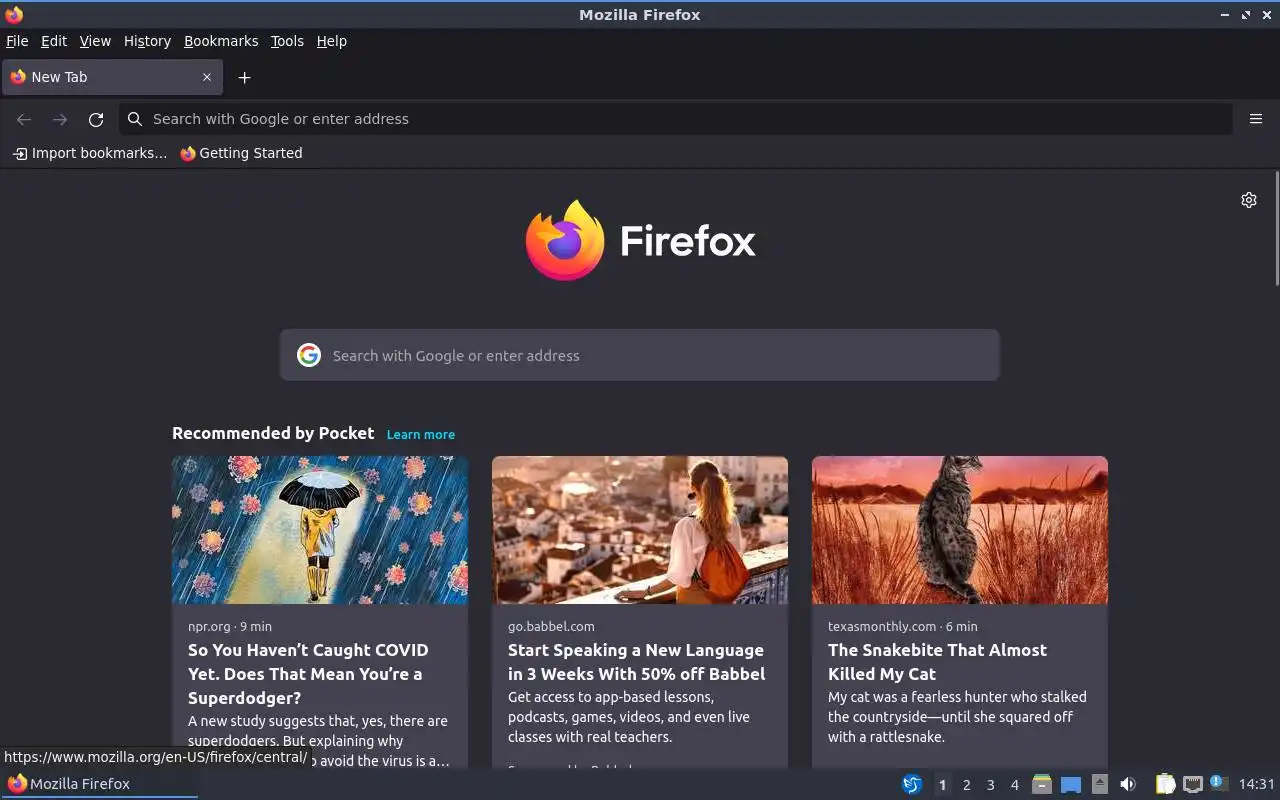Open the clipboard manager tray icon
The height and width of the screenshot is (800, 1280).
pos(1165,784)
